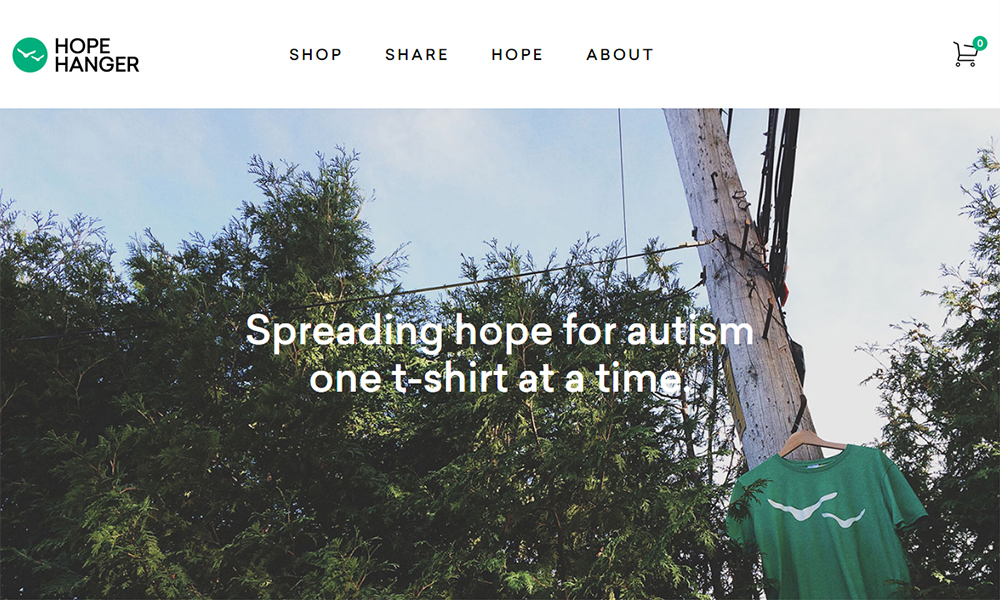Viewport: 1000px width, 600px height.
Task: Open the SHARE menu item
Action: tap(416, 55)
